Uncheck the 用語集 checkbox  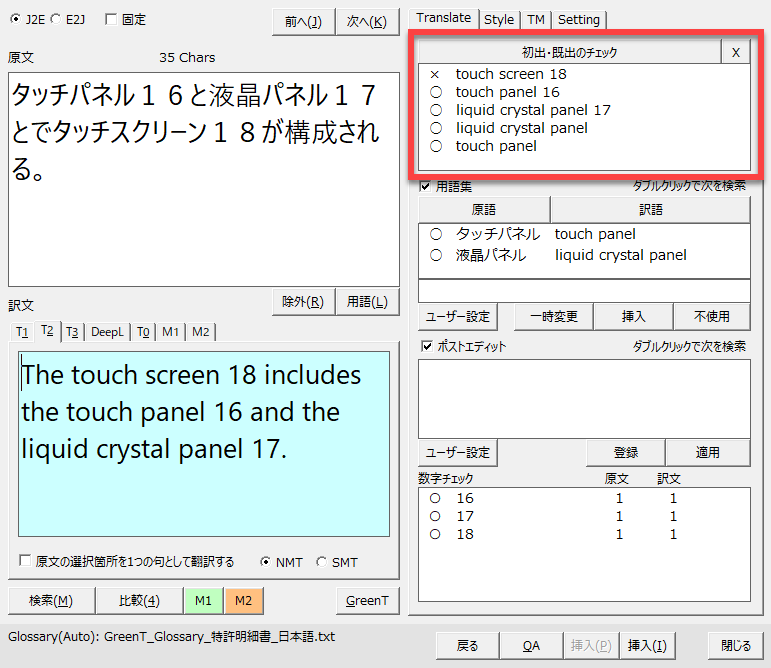click(x=426, y=186)
